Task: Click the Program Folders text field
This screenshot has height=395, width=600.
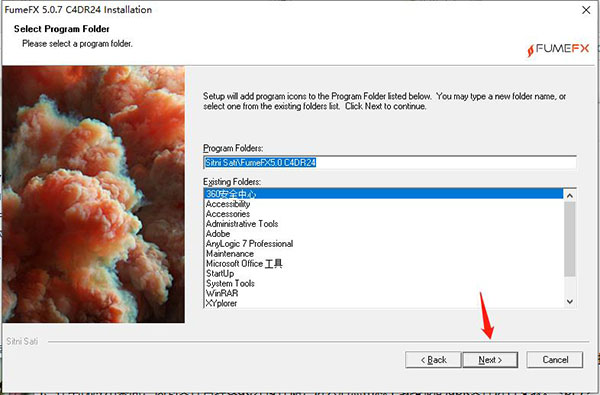Action: 390,162
